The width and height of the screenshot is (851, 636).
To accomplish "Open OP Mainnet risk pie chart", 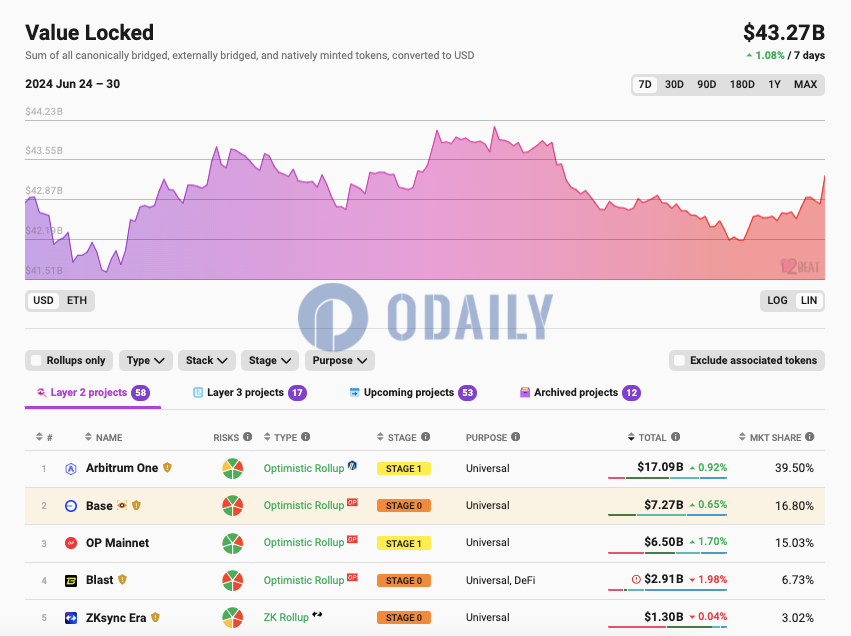I will [x=232, y=543].
